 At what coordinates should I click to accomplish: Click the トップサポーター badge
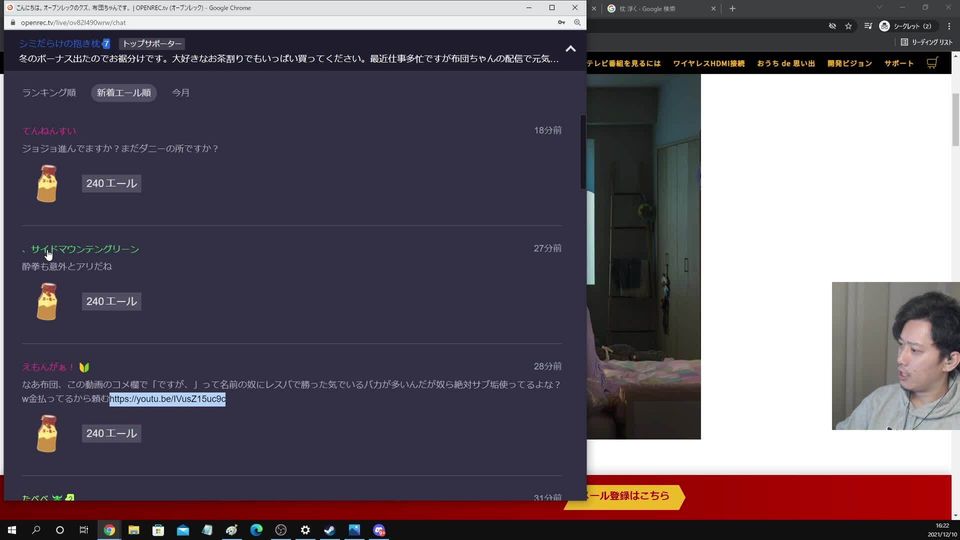(152, 43)
